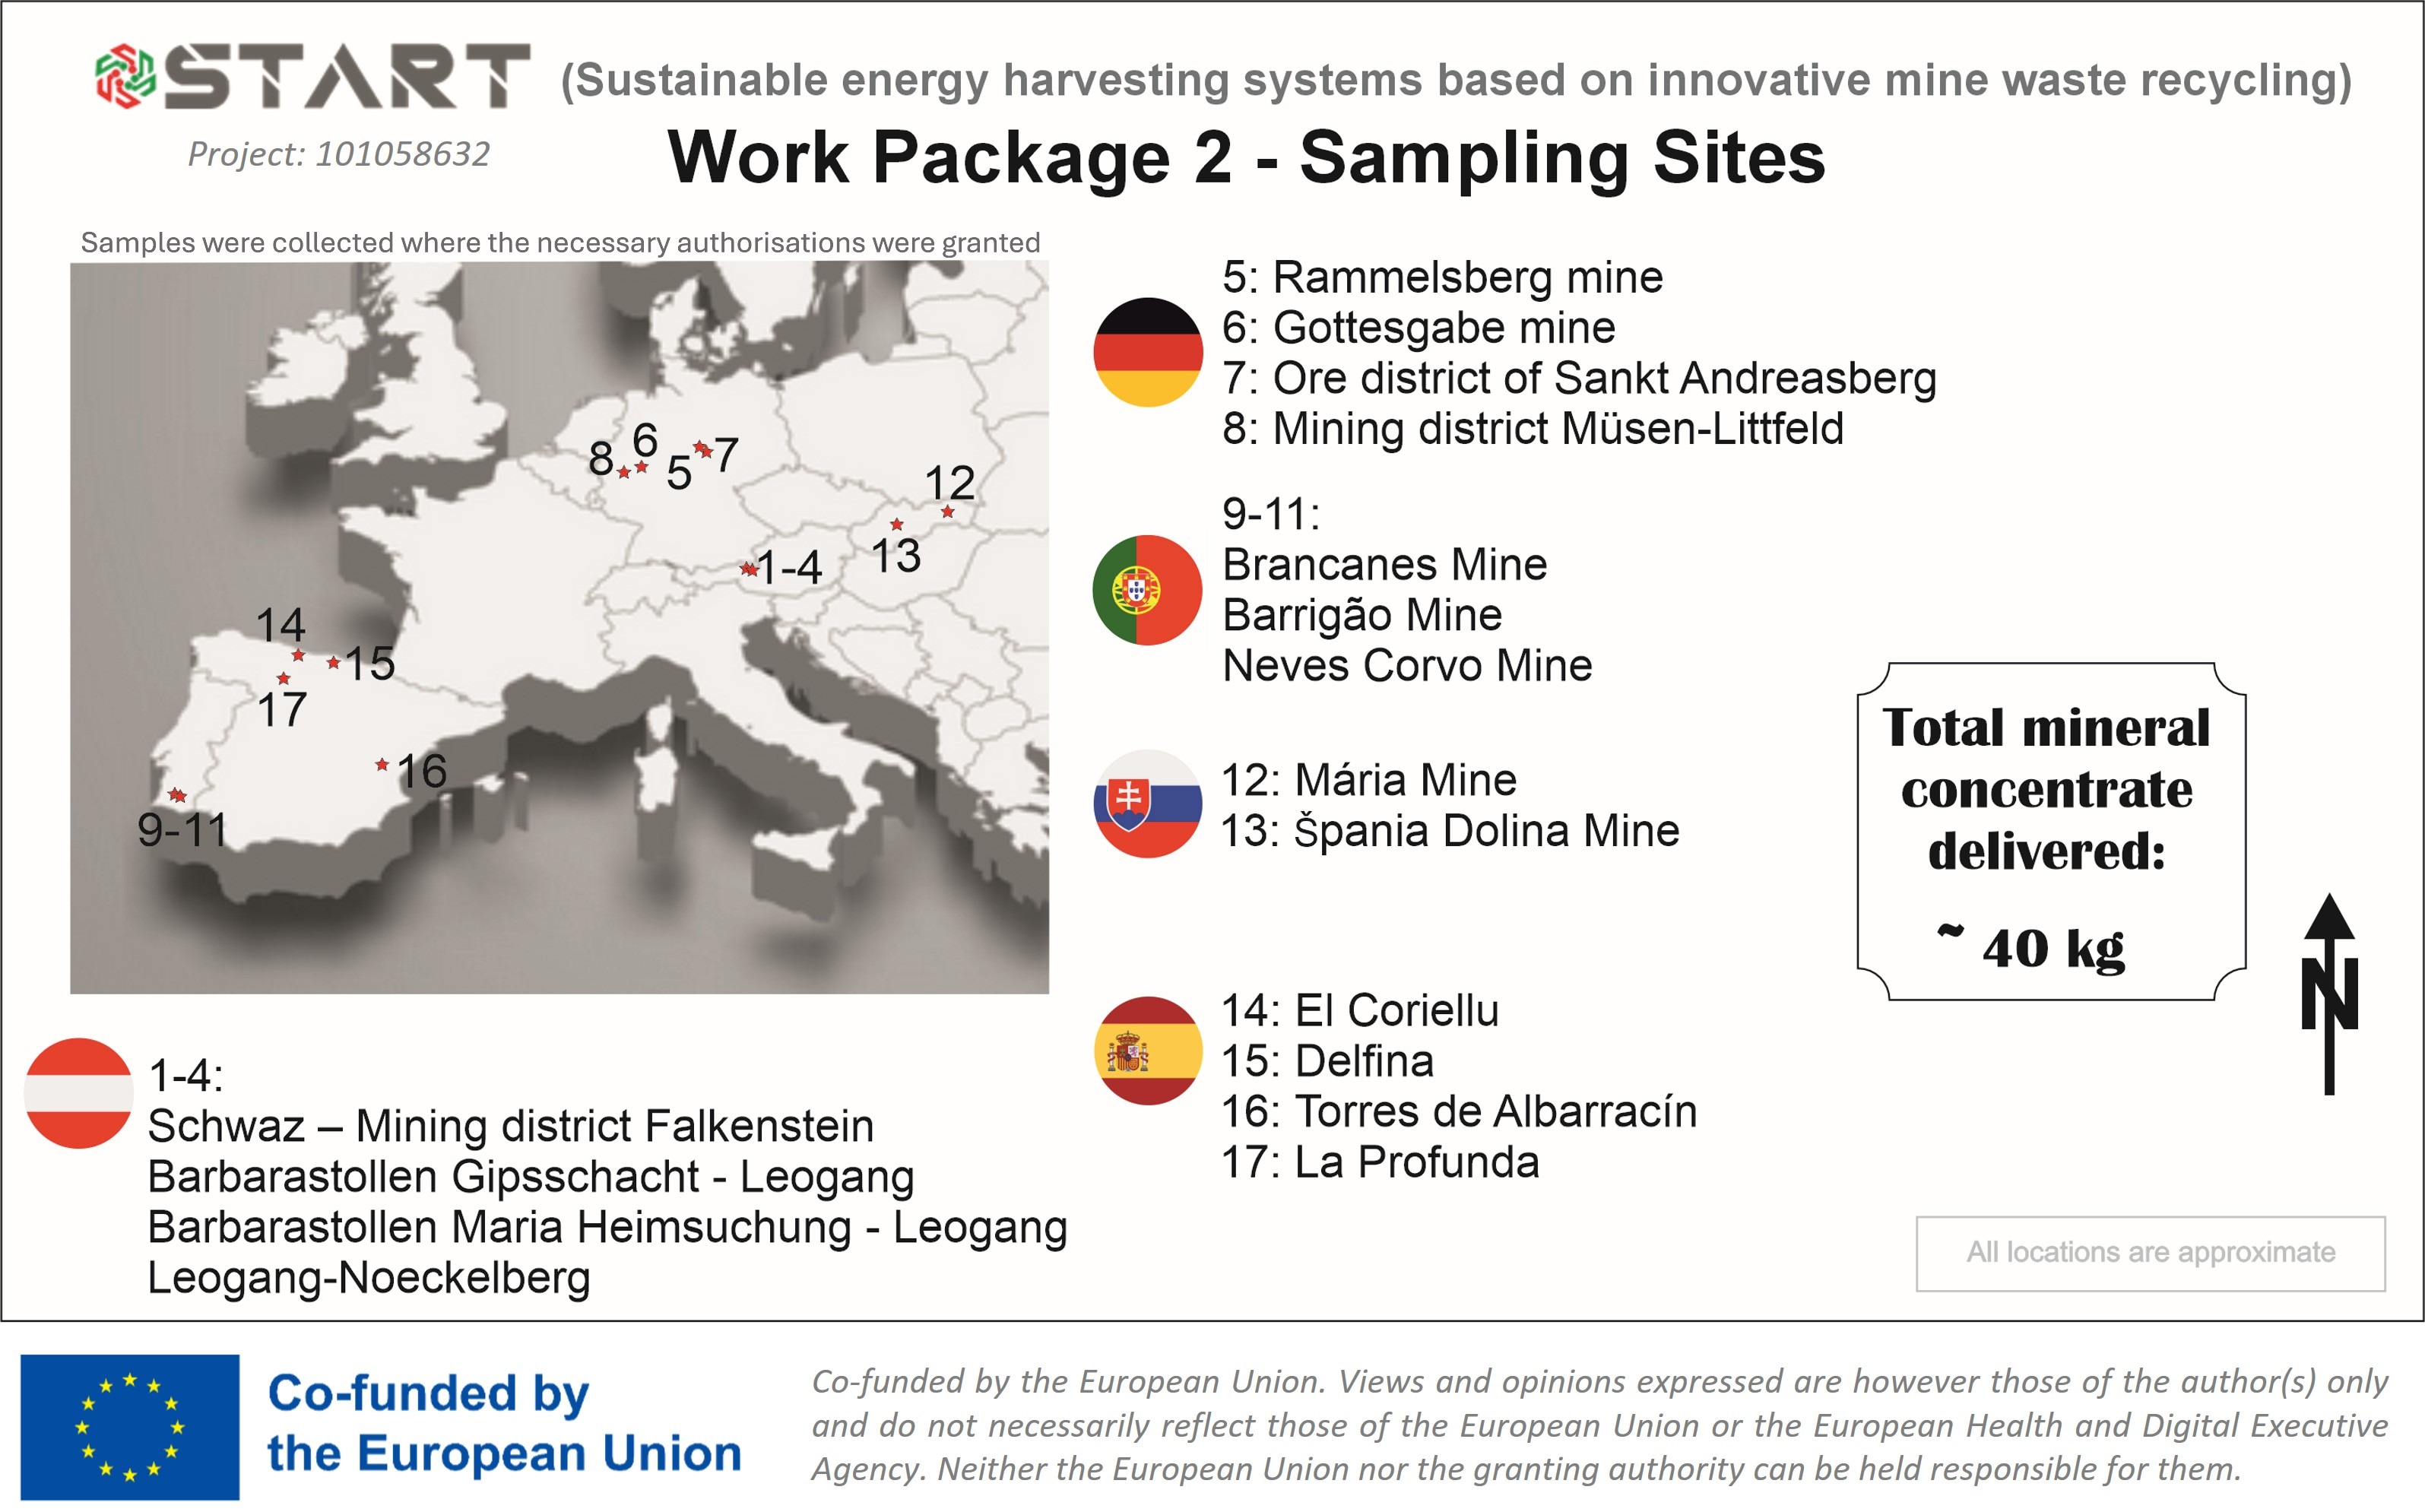The height and width of the screenshot is (1512, 2425).
Task: Click the Torres de Albarracín list entry
Action: click(x=1458, y=1112)
